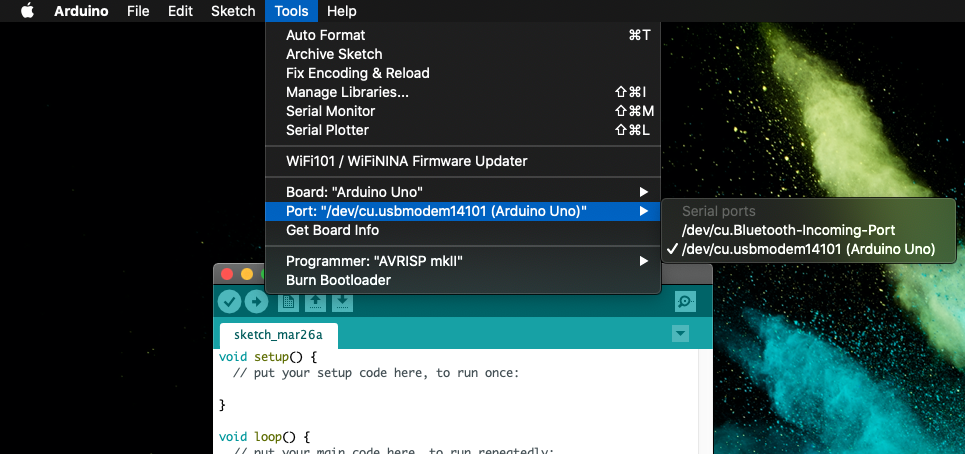Open the tab options dropdown arrow
965x454 pixels.
pyautogui.click(x=681, y=333)
